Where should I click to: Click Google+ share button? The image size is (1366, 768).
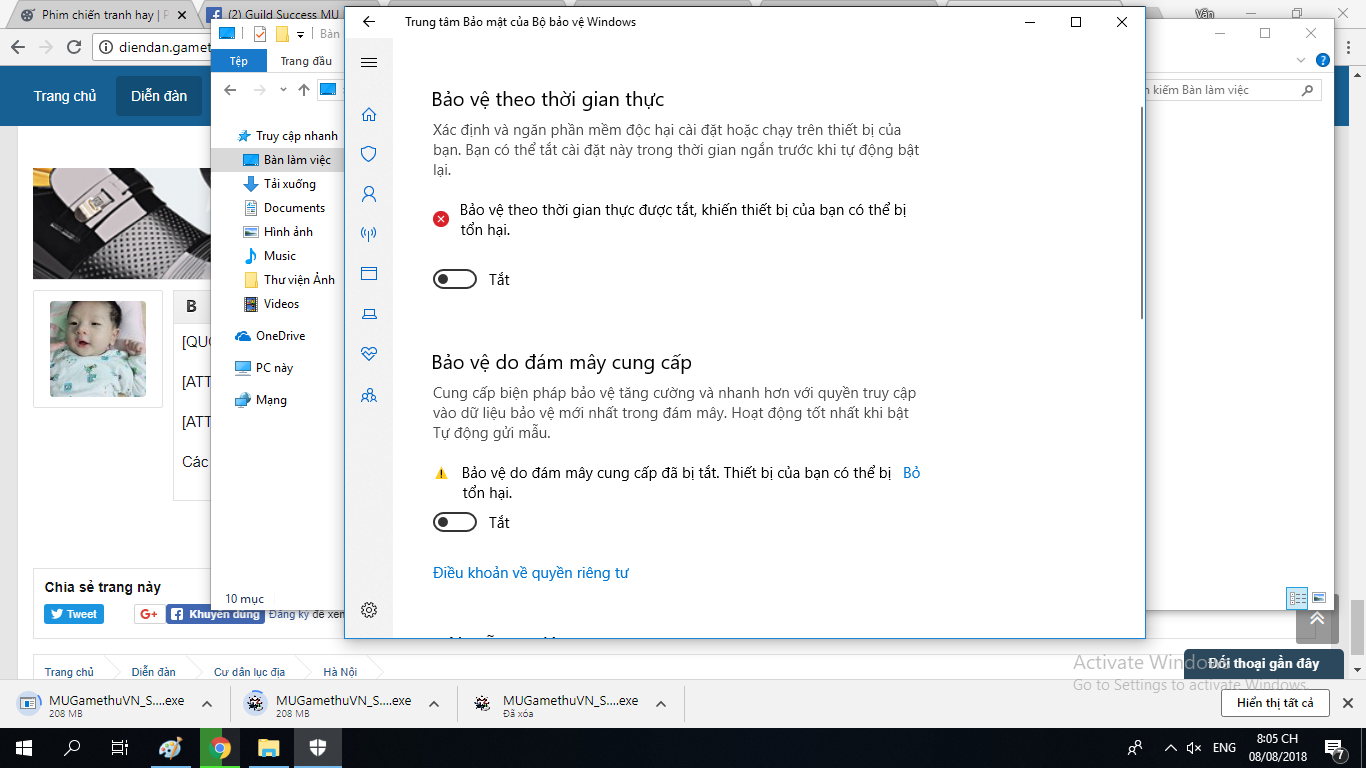coord(148,614)
